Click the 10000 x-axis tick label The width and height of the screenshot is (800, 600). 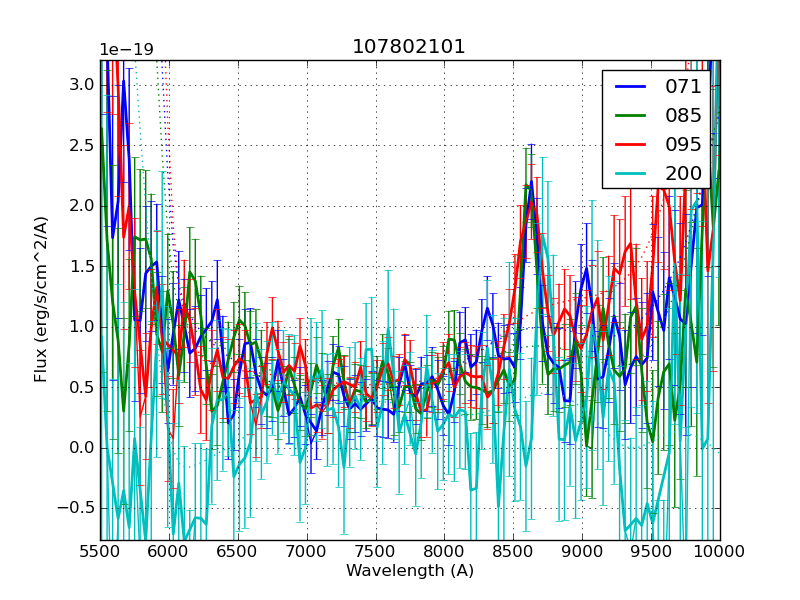click(x=720, y=551)
